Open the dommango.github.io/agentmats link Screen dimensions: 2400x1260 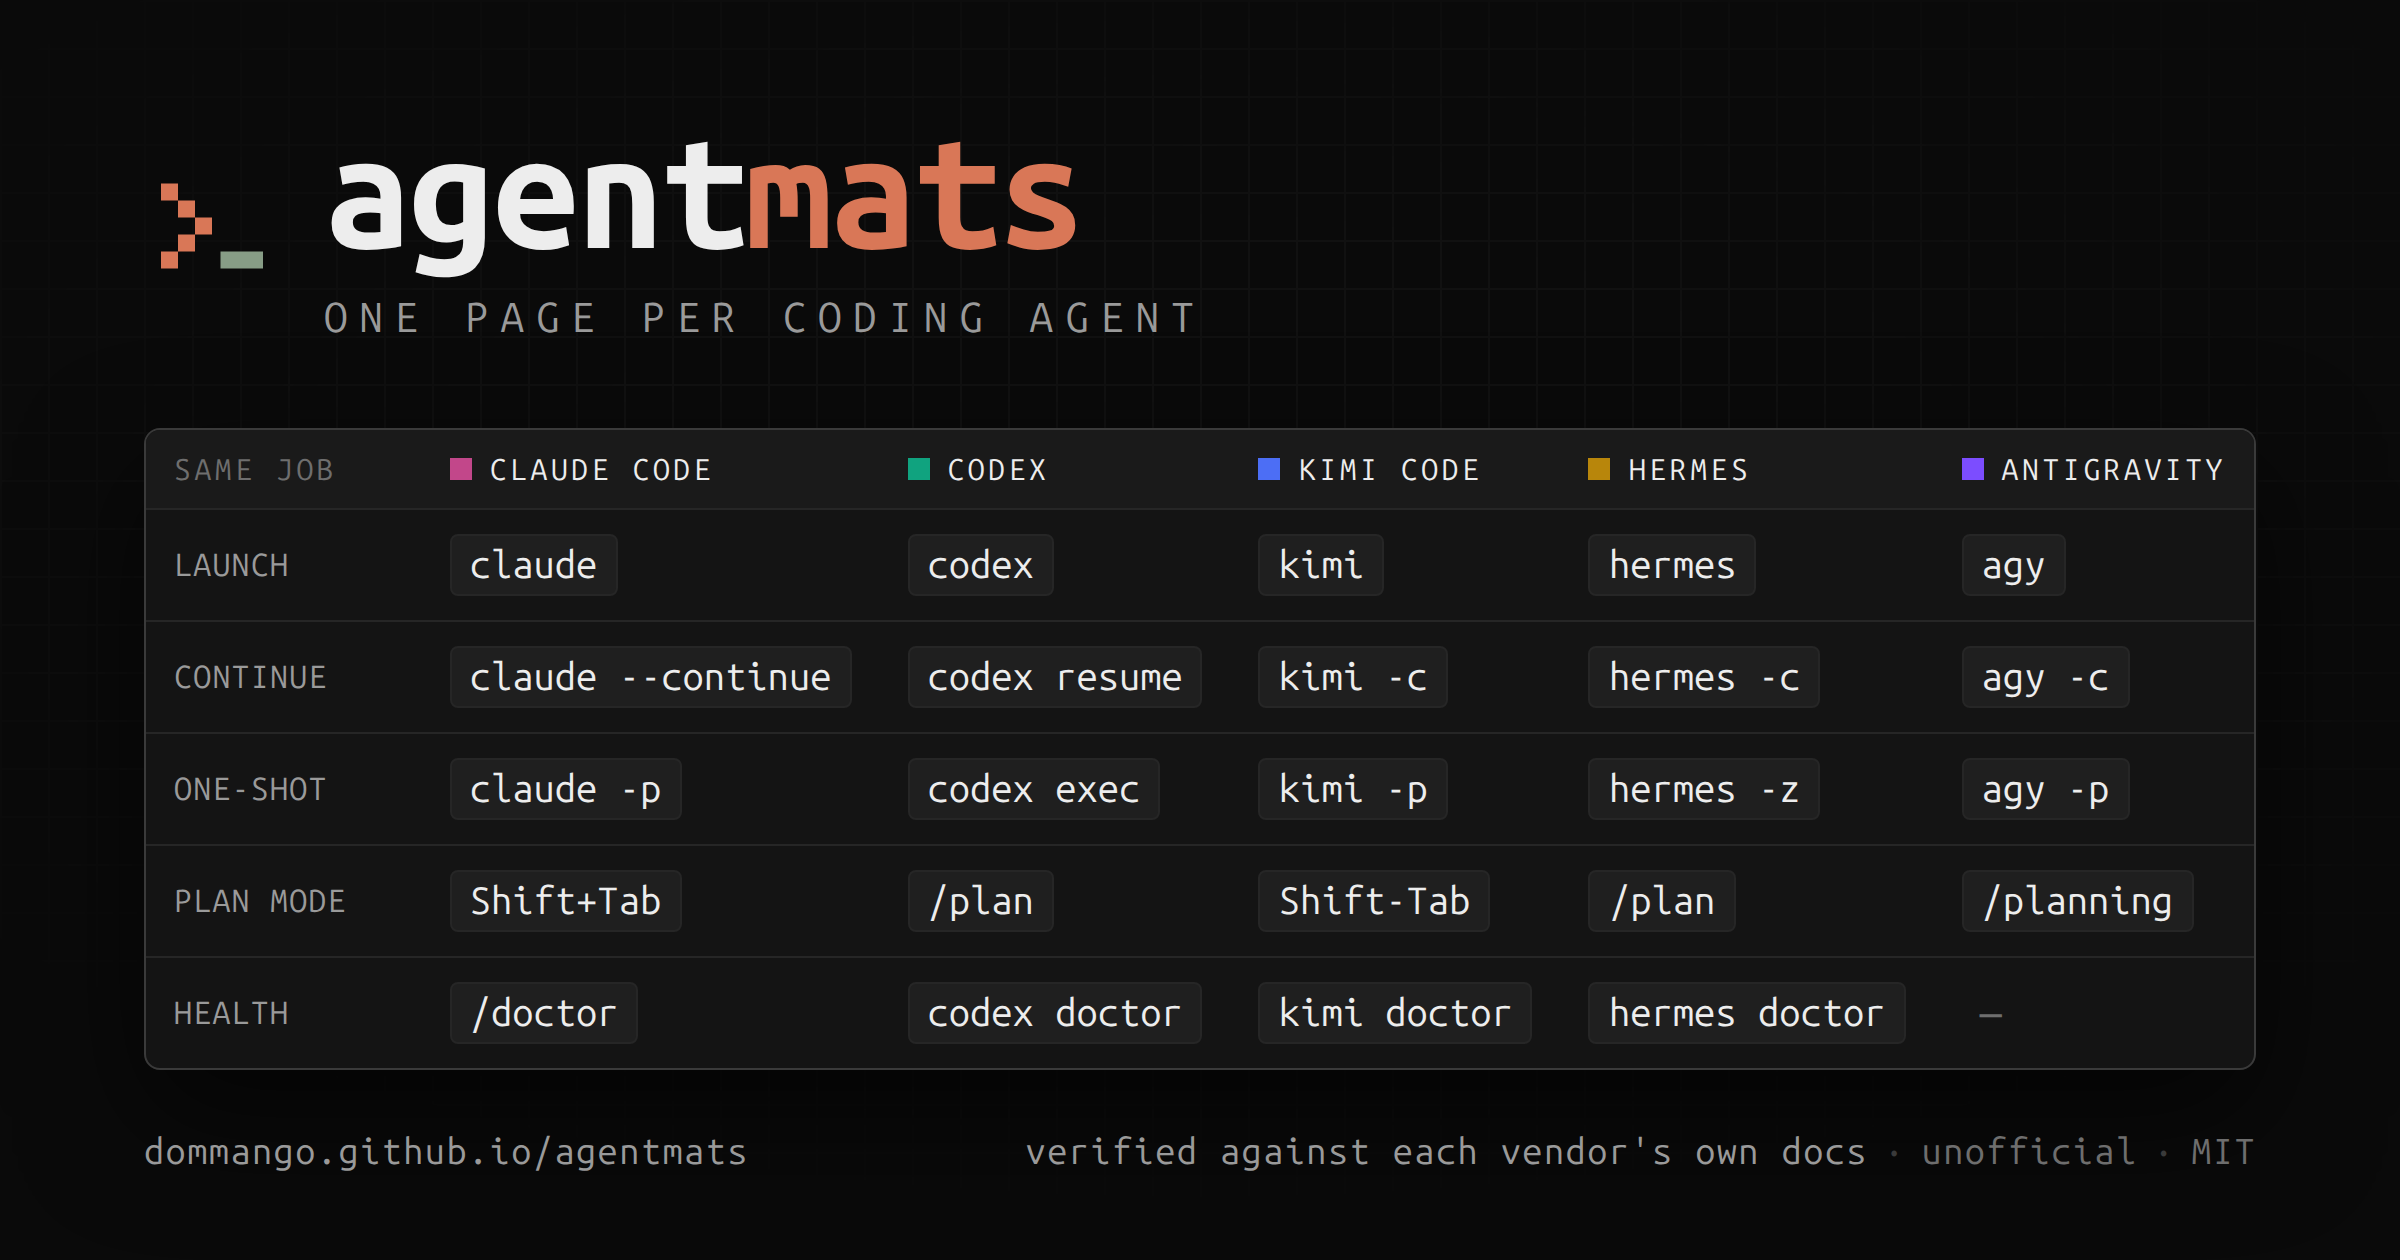(446, 1152)
